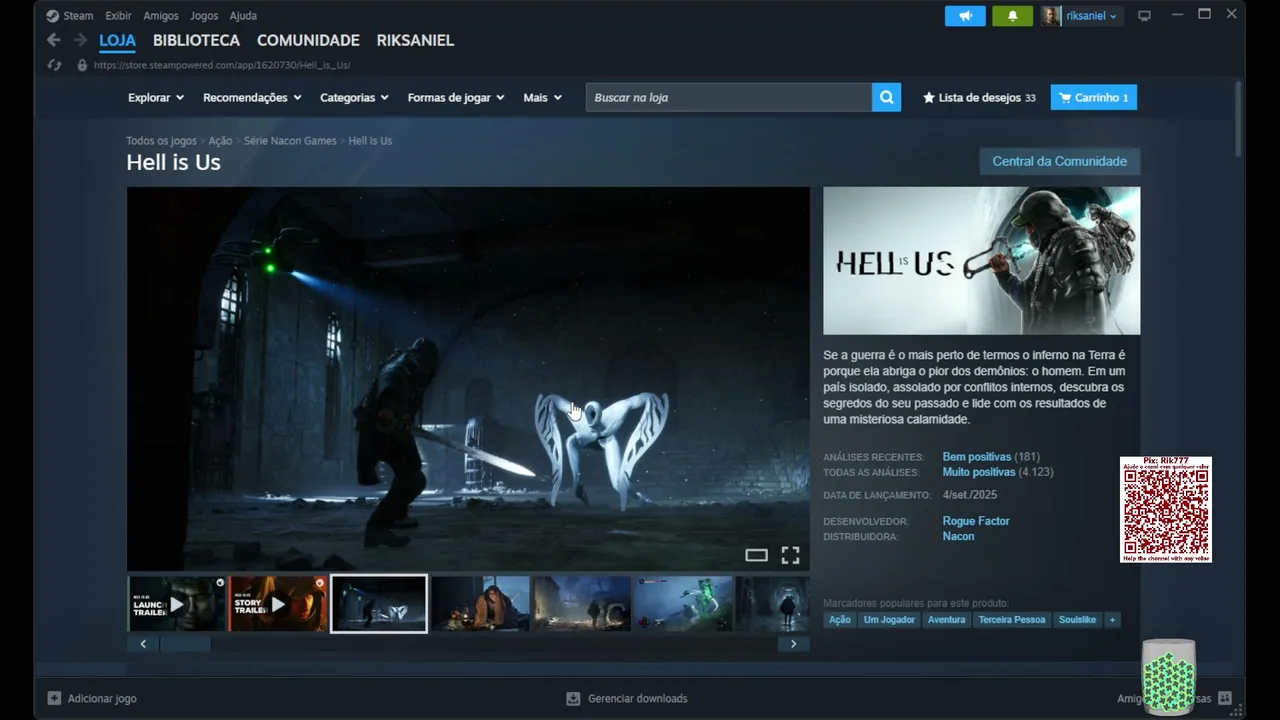Viewport: 1280px width, 720px height.
Task: Click the page vertical scrollbar
Action: click(x=1238, y=118)
